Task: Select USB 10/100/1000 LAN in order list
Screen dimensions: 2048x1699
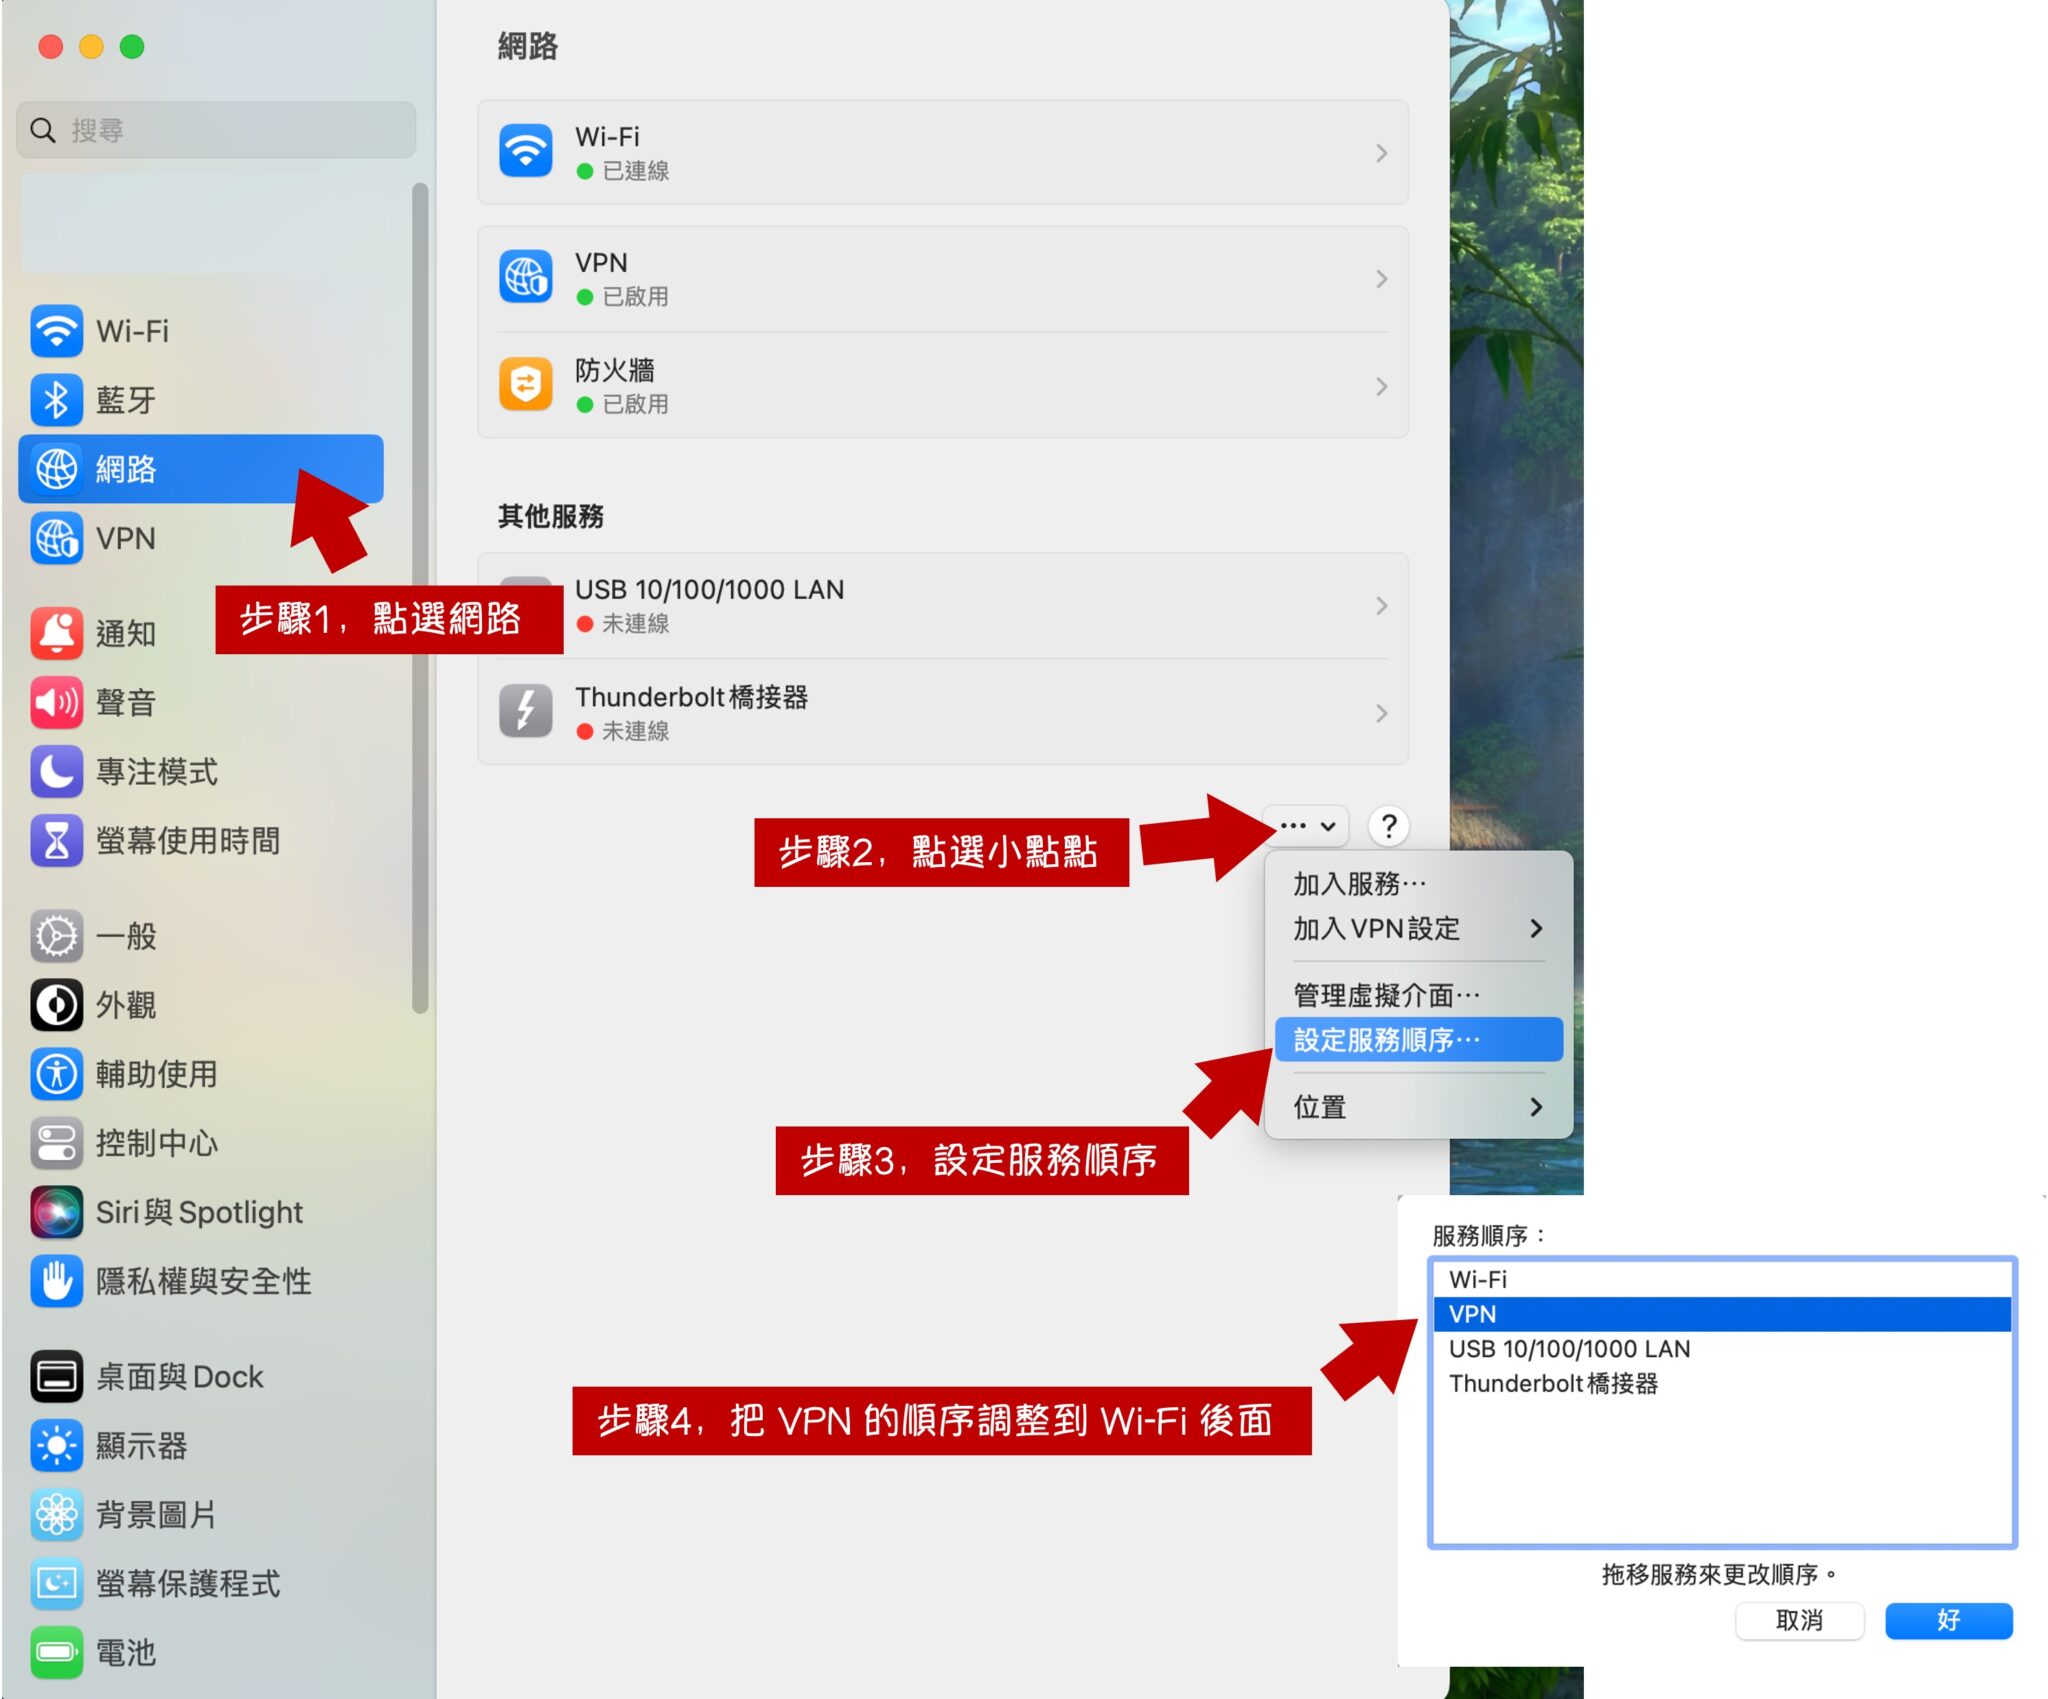Action: pos(1722,1349)
